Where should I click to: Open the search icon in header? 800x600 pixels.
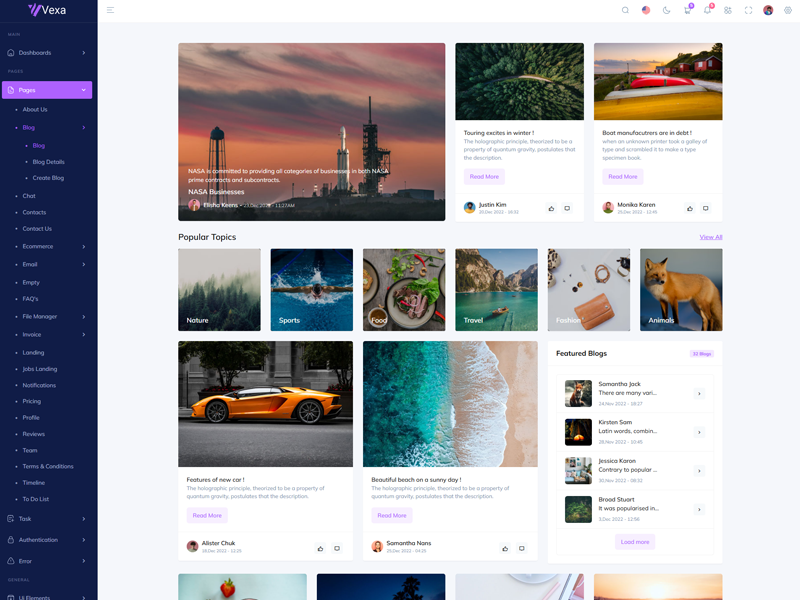[x=626, y=10]
